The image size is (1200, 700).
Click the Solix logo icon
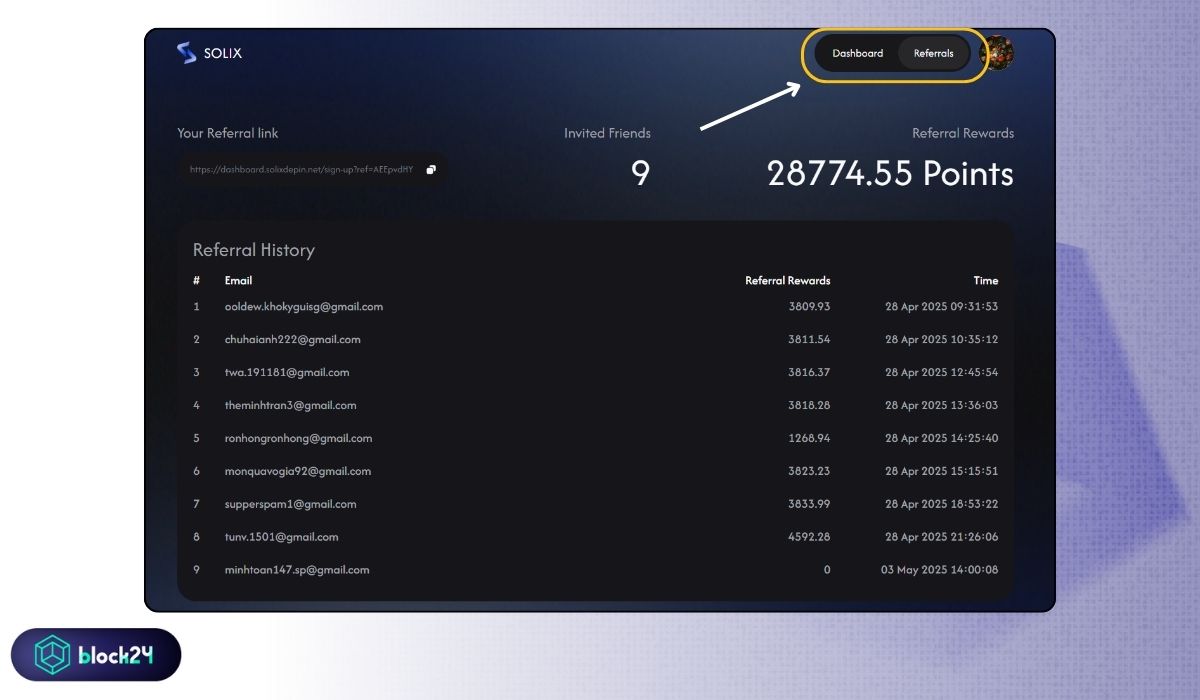(x=186, y=53)
